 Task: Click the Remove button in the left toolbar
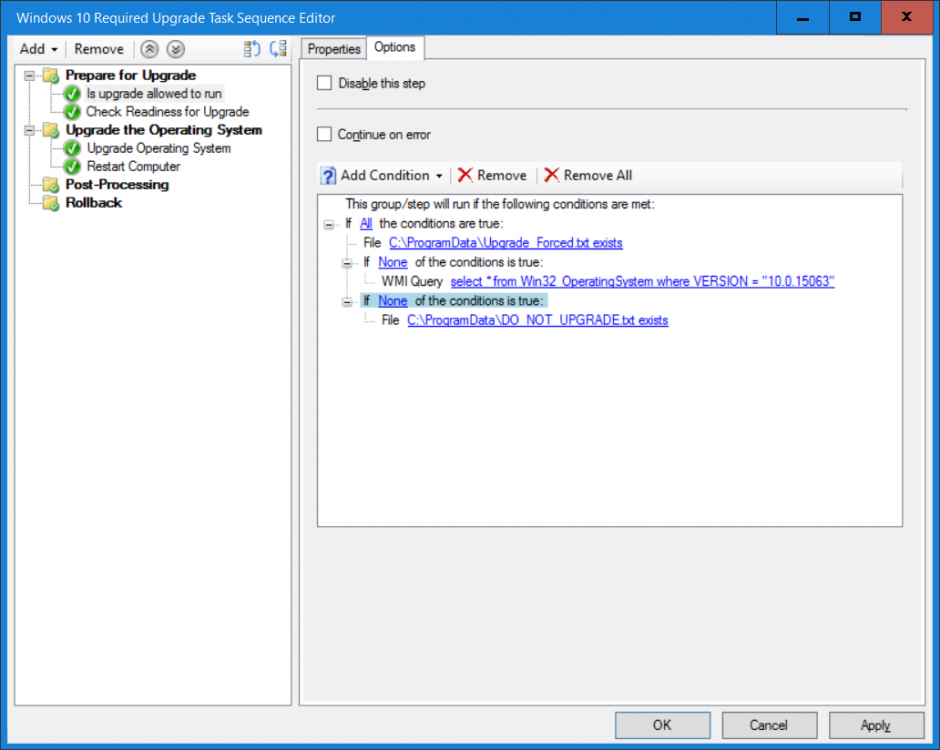point(99,49)
